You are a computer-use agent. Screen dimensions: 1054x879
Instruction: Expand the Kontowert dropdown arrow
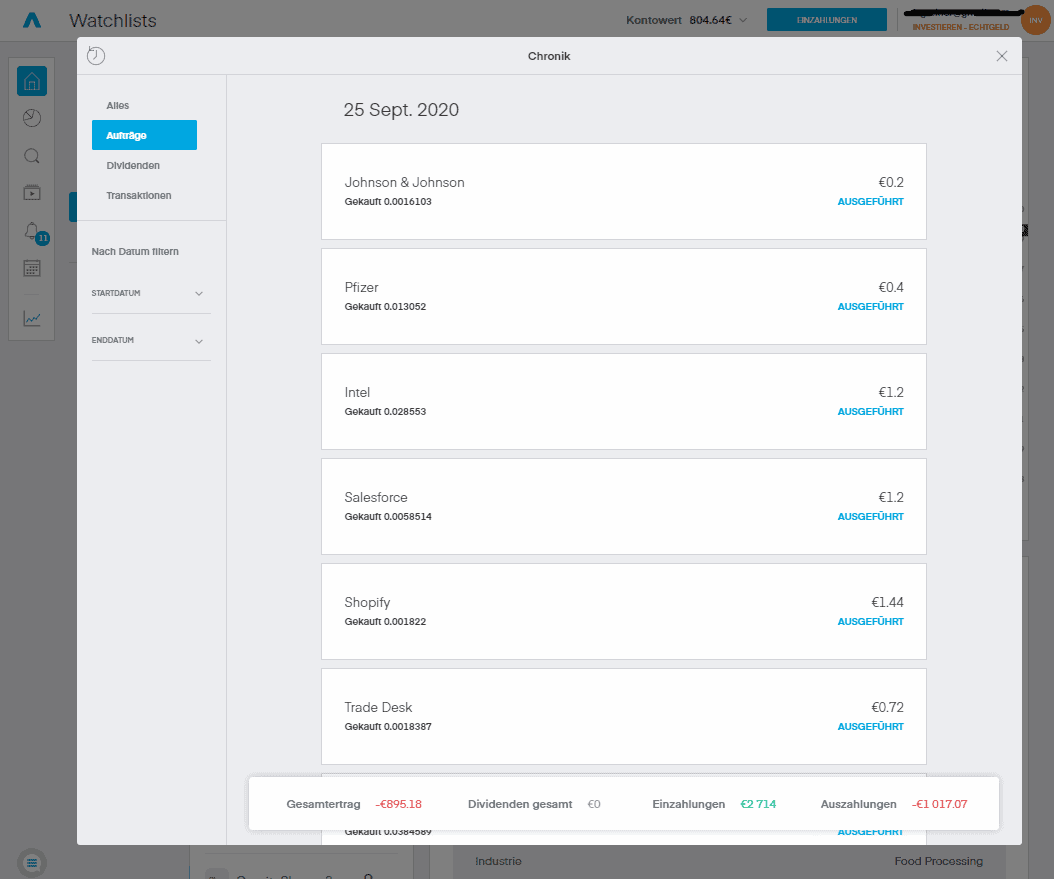[743, 20]
